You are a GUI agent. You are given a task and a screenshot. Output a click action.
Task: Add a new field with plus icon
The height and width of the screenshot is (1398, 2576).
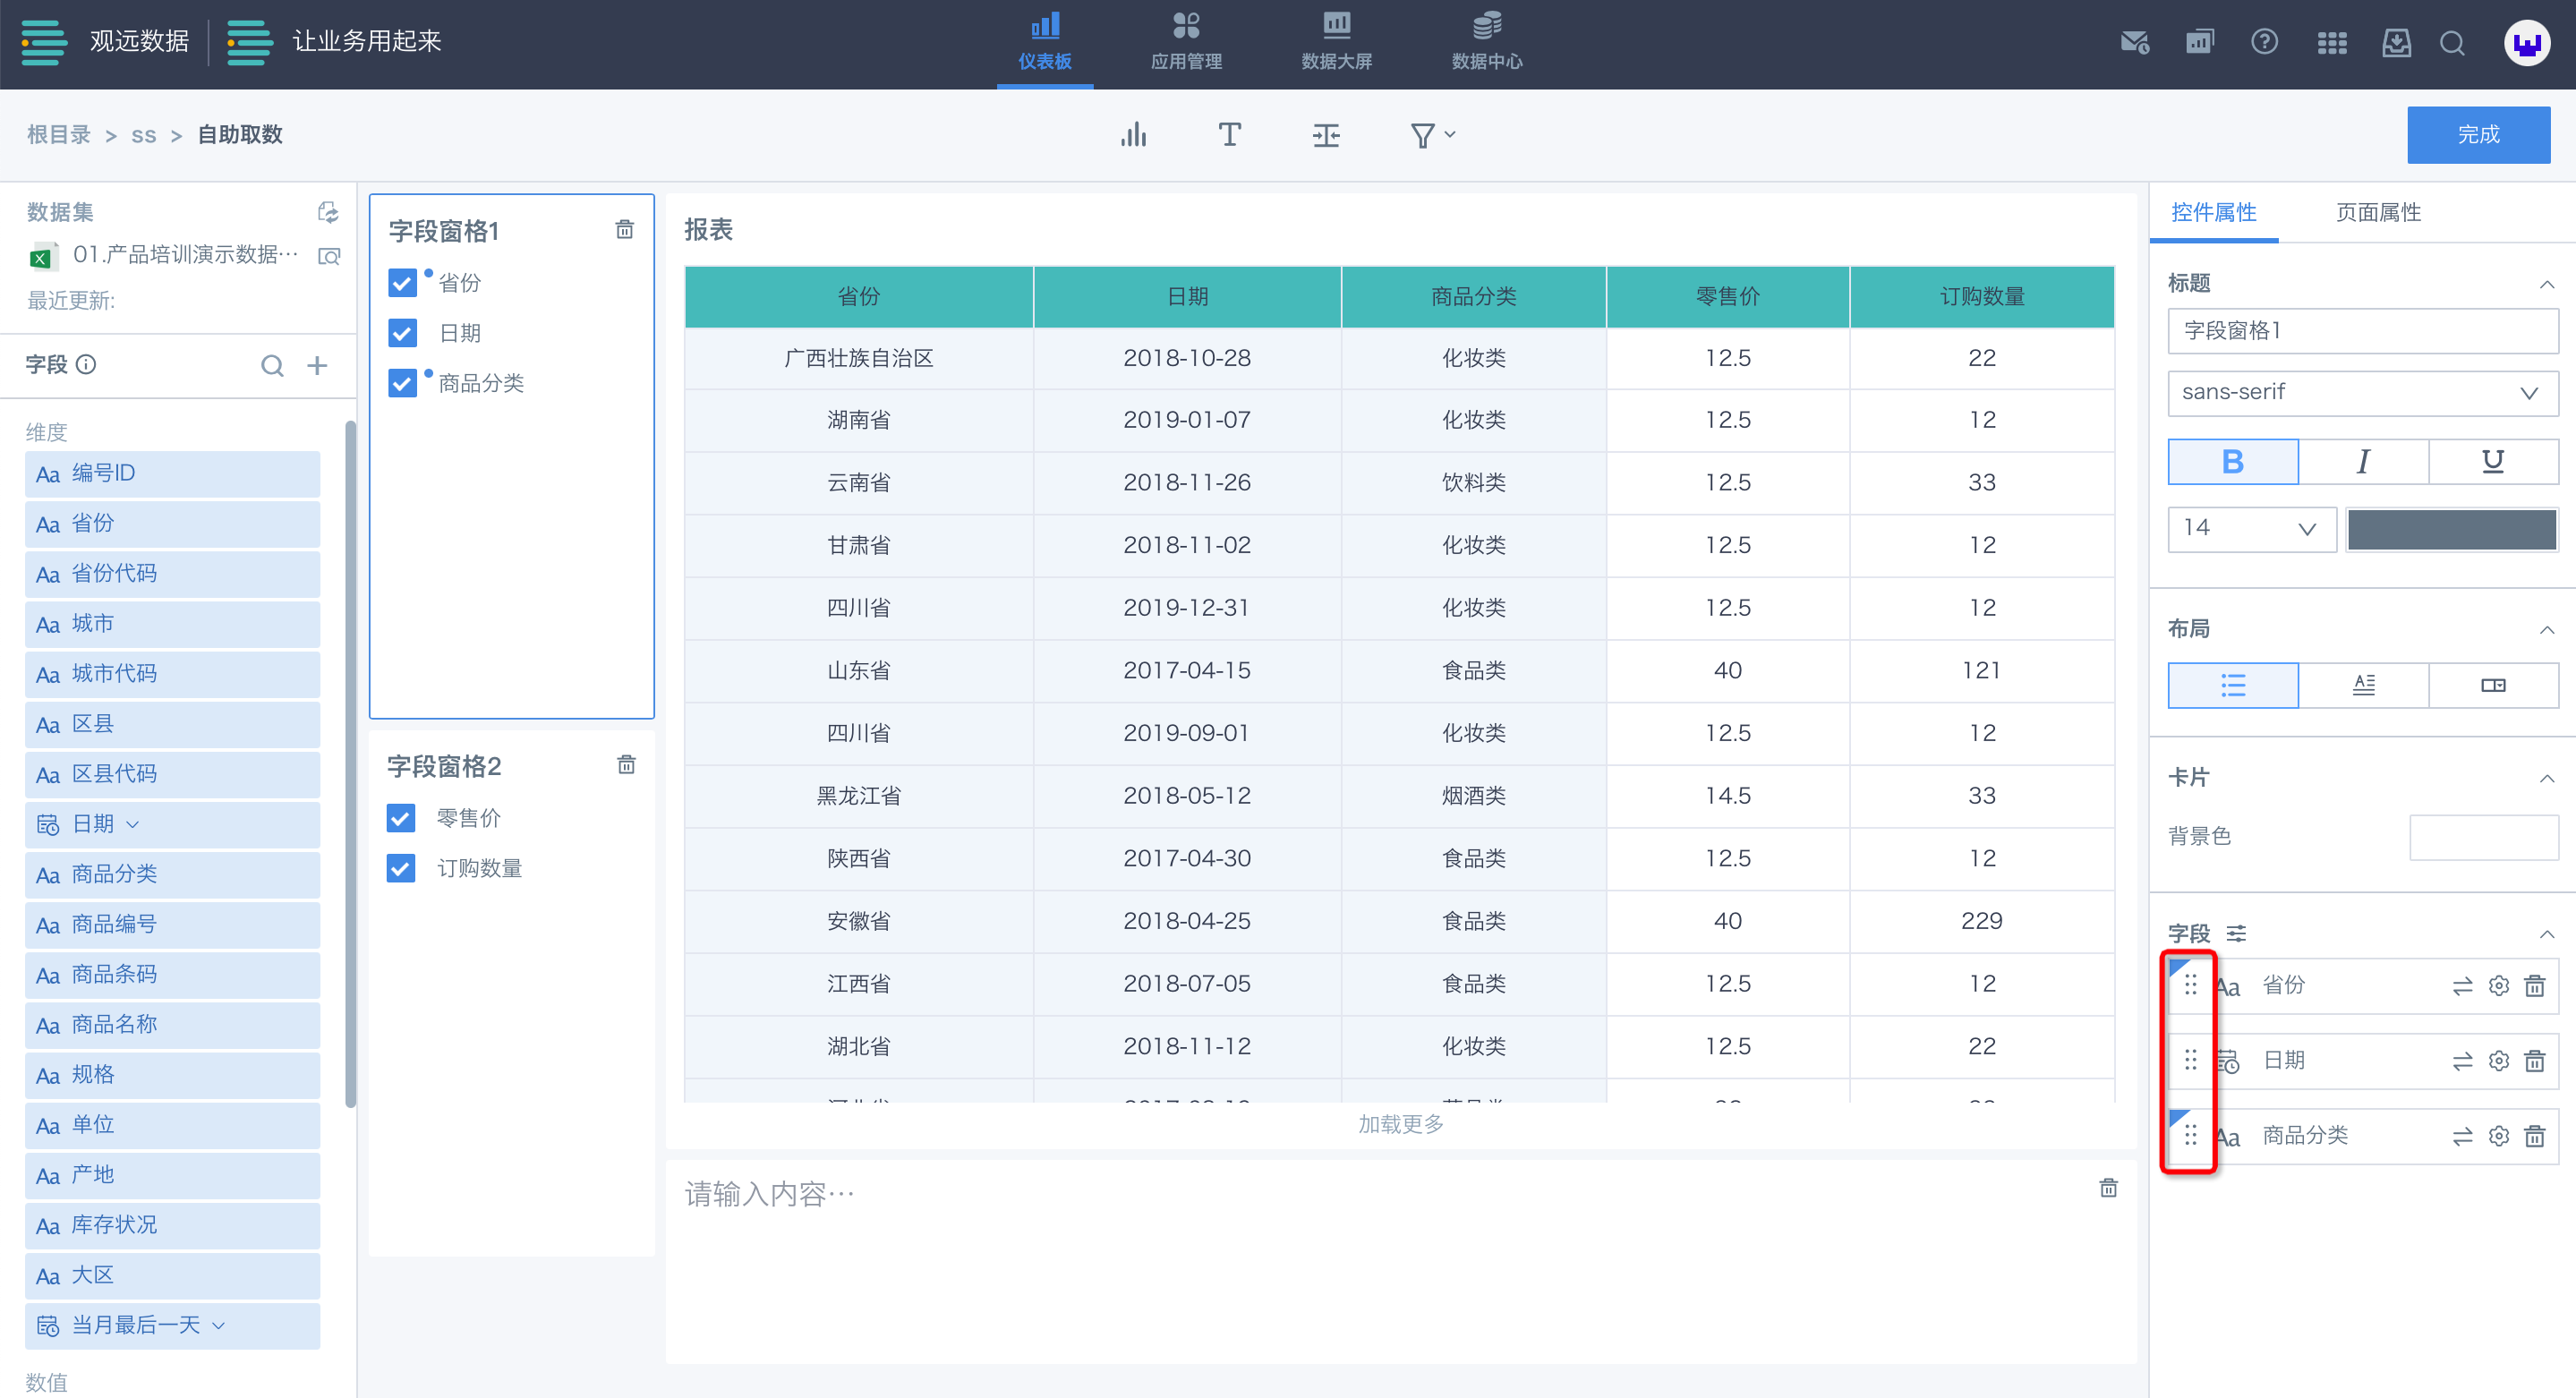317,366
